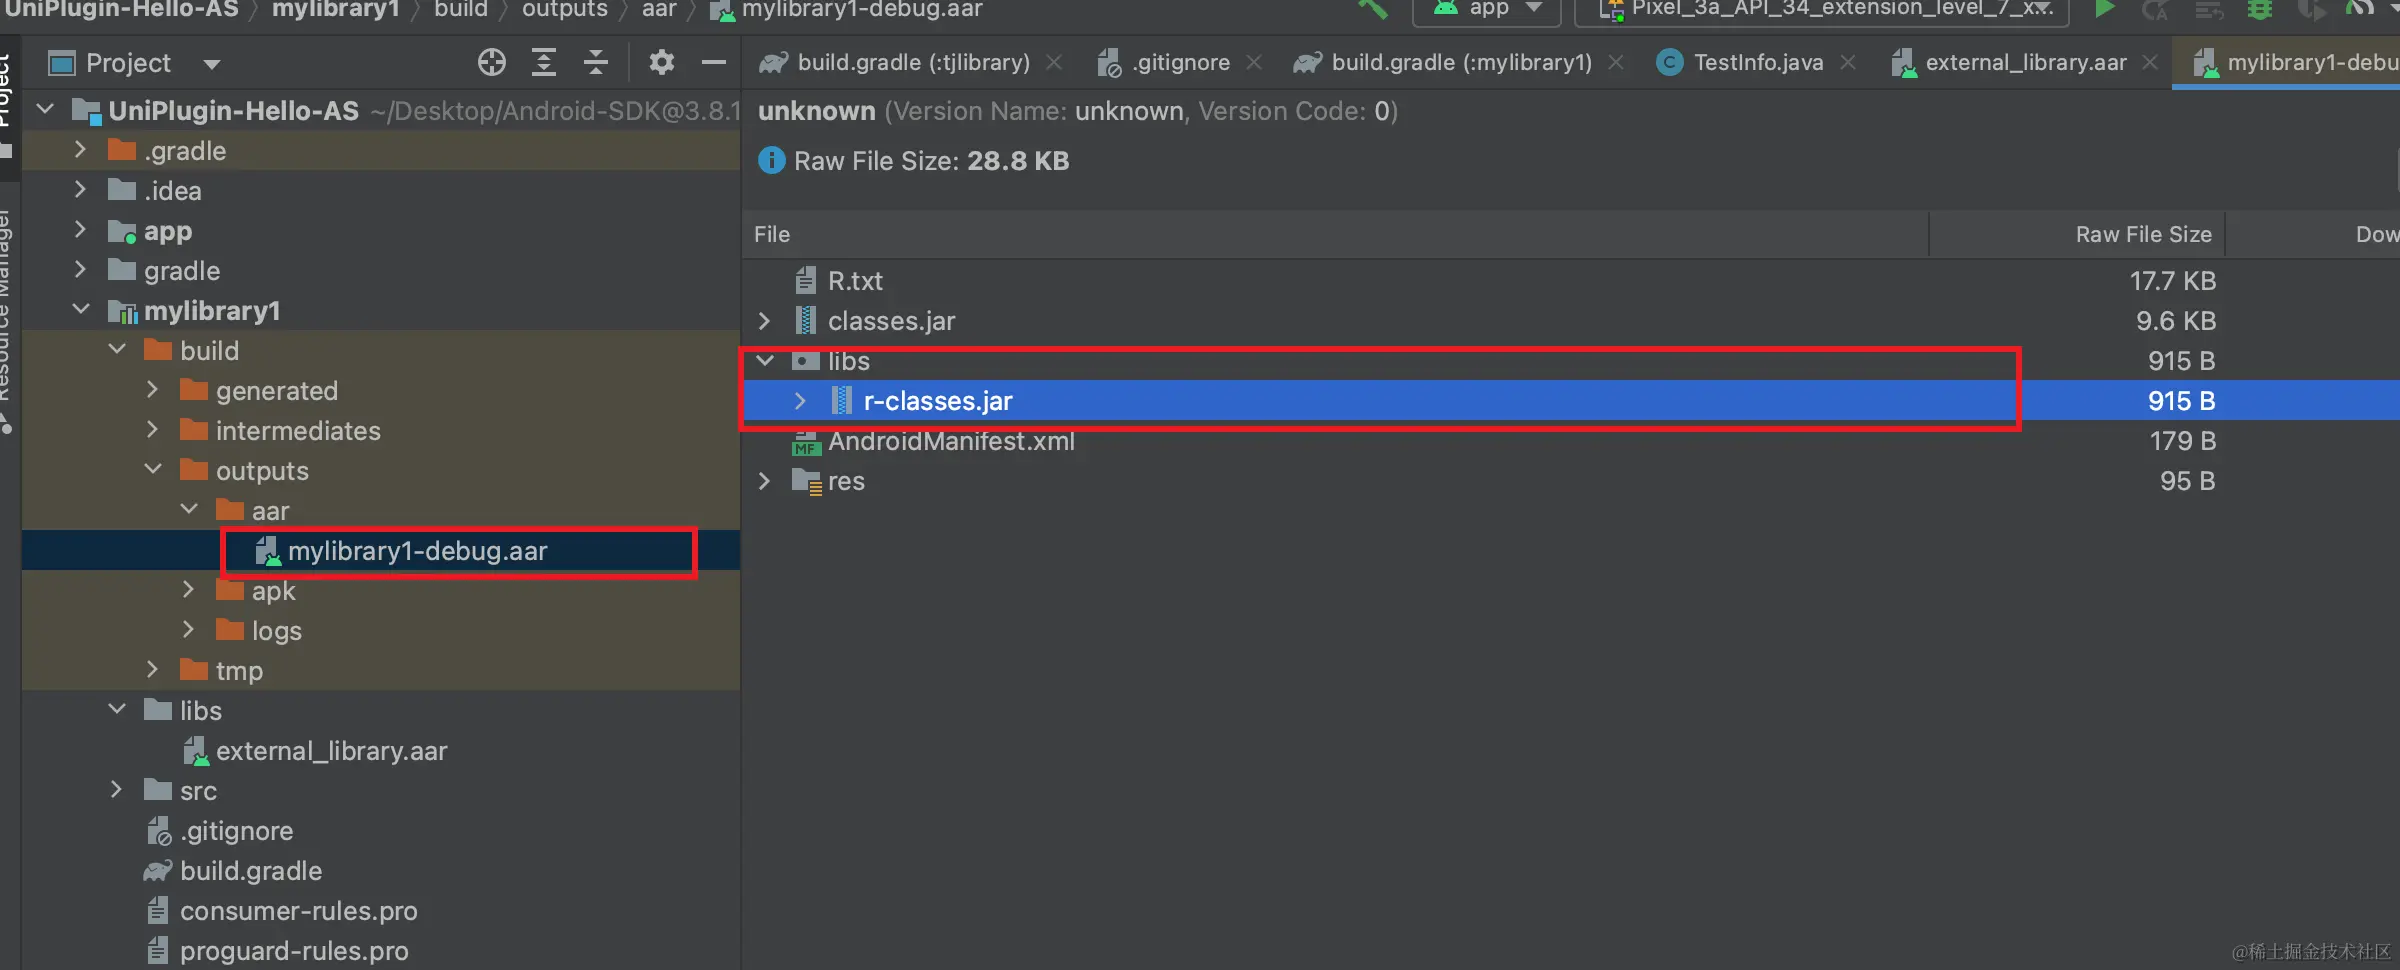This screenshot has width=2400, height=970.
Task: Expand the src folder
Action: point(117,790)
